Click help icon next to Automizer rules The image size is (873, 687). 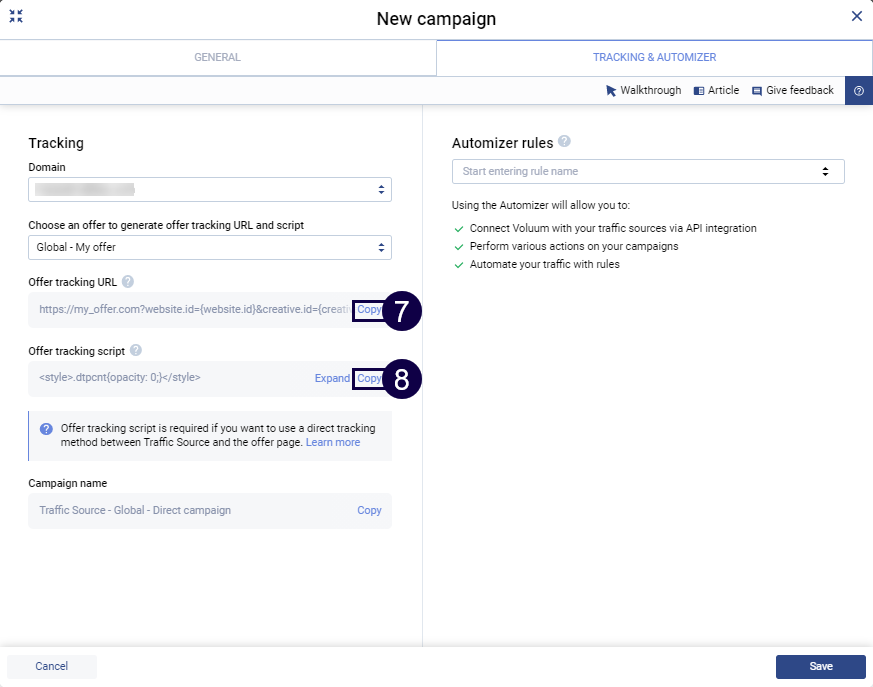pyautogui.click(x=565, y=142)
